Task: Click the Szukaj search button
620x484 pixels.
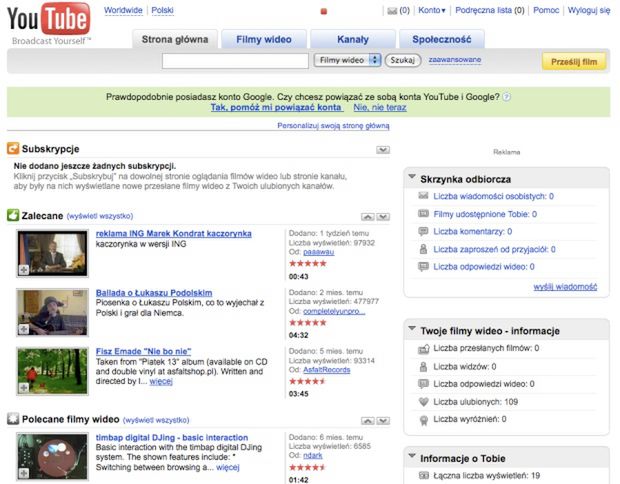Action: (403, 60)
